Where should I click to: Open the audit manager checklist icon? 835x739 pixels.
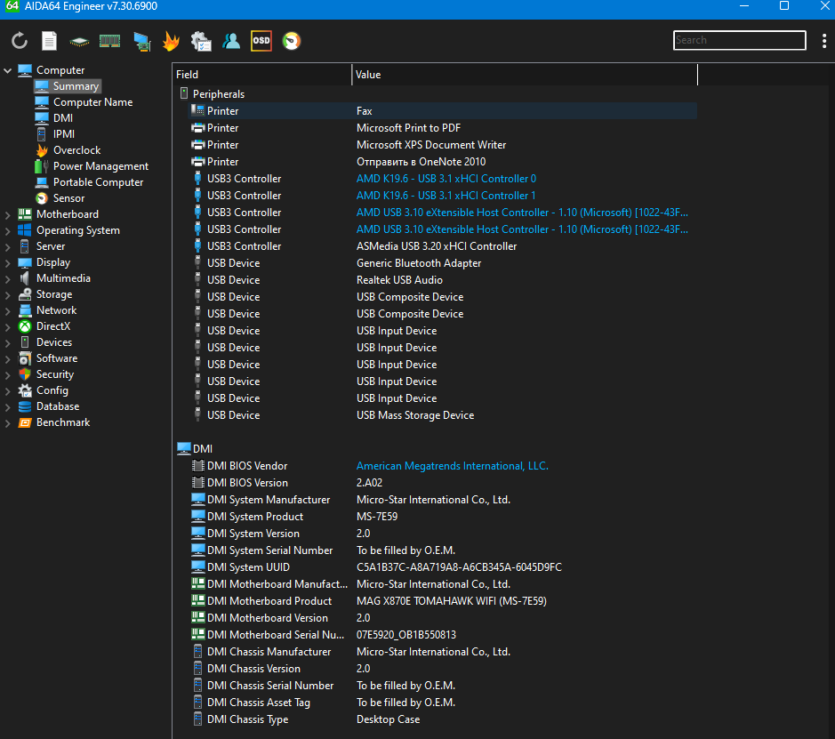coord(201,41)
